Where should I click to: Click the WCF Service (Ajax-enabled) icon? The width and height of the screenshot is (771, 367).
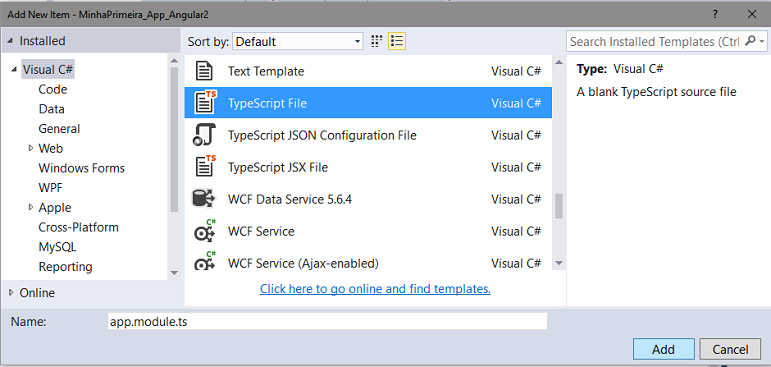(x=204, y=261)
